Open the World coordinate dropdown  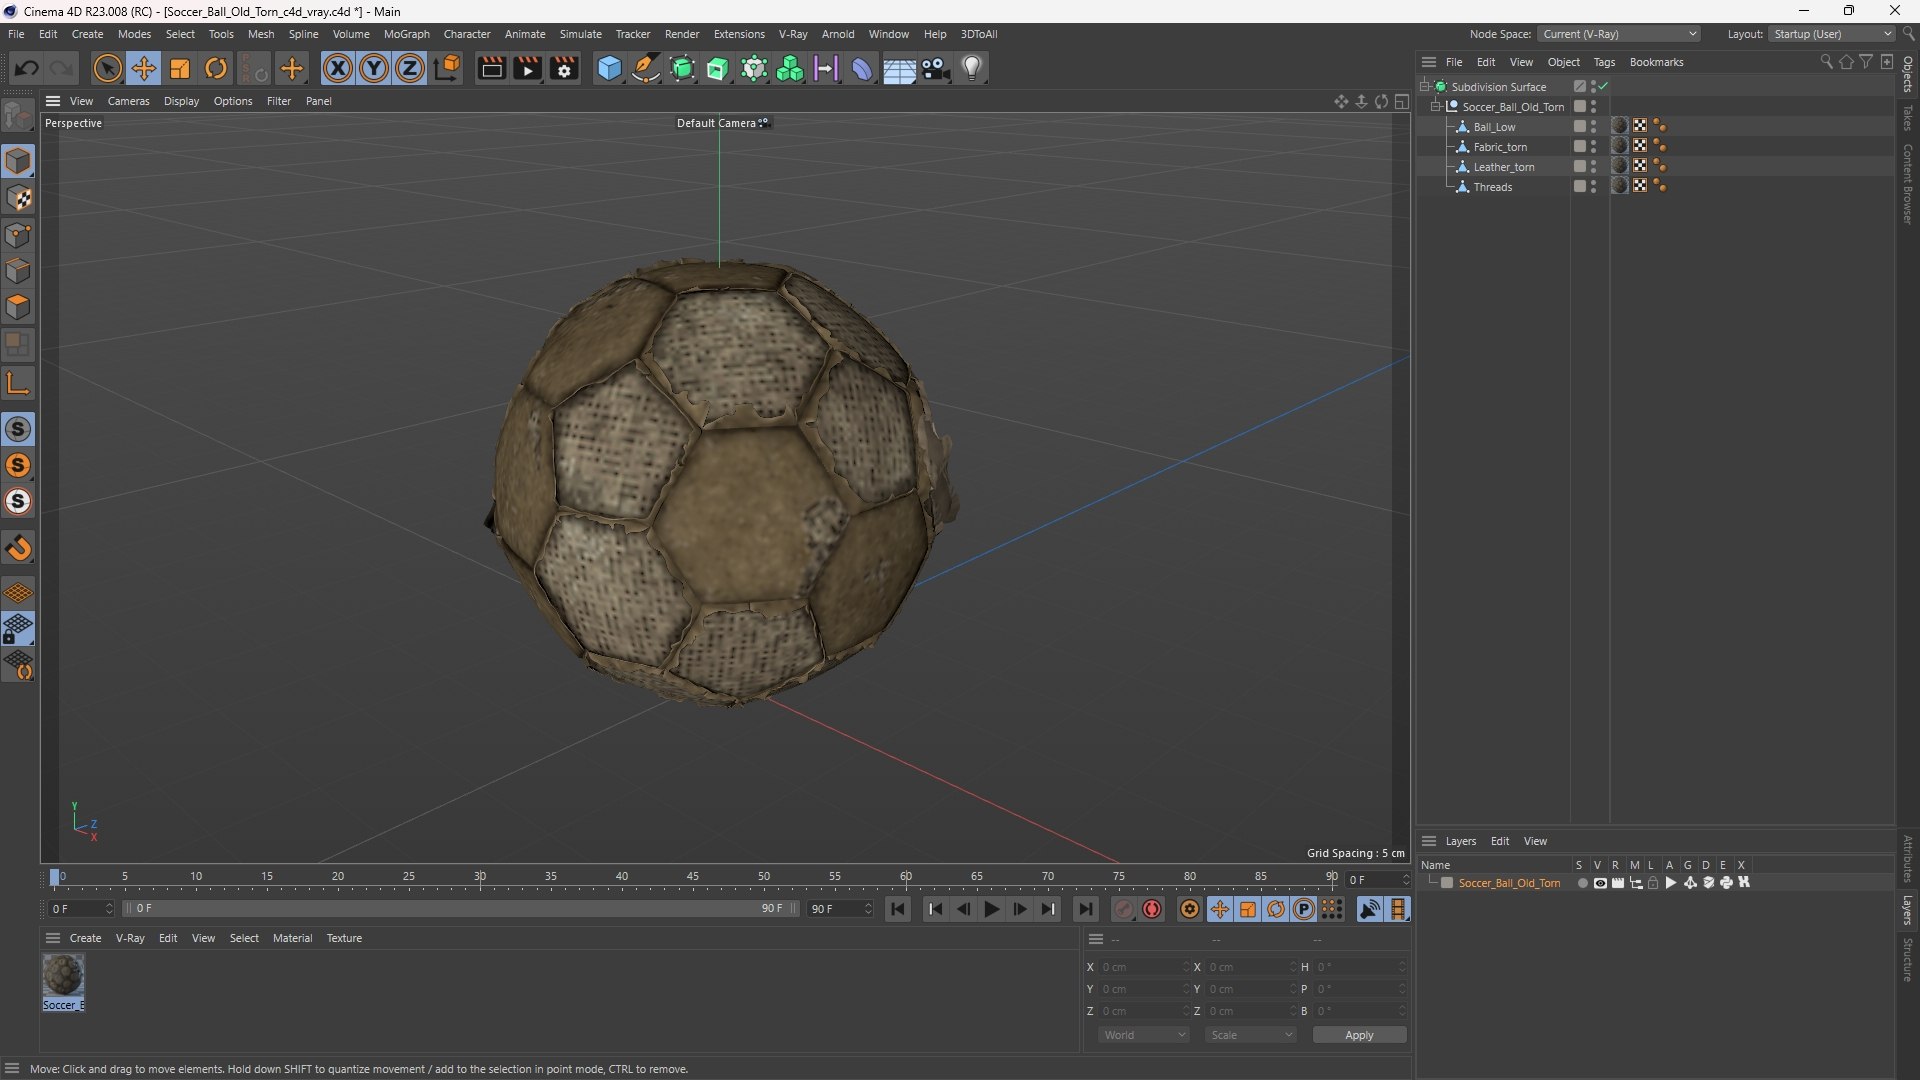pos(1143,1035)
